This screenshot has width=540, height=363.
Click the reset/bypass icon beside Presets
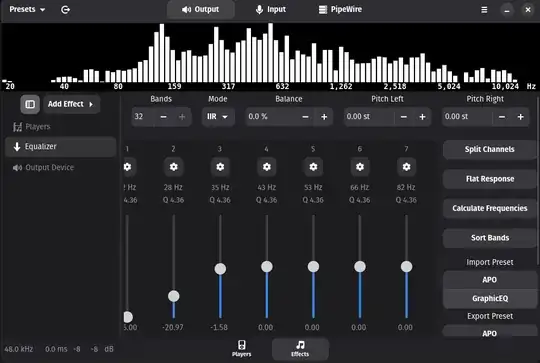[x=65, y=10]
